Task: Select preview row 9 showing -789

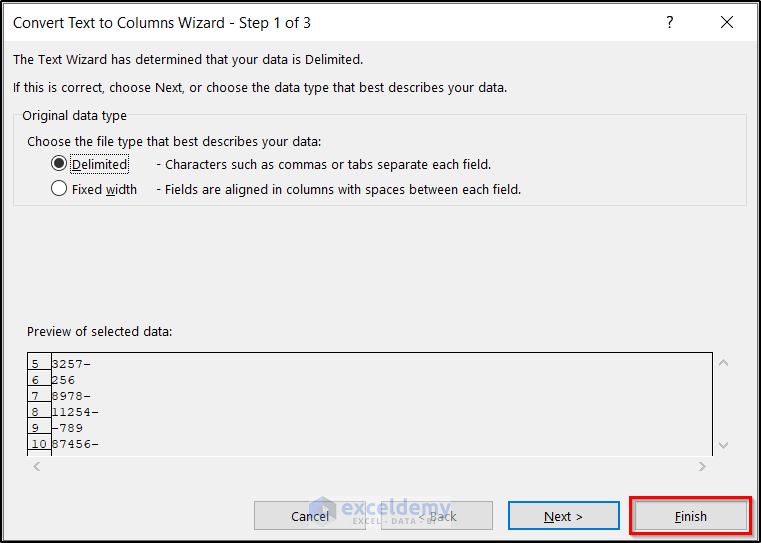Action: tap(67, 428)
